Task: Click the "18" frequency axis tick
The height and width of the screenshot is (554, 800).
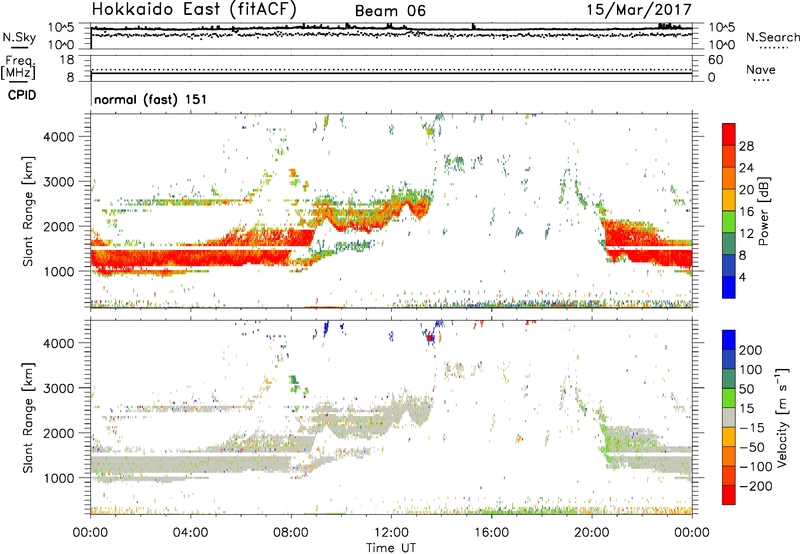Action: click(67, 60)
